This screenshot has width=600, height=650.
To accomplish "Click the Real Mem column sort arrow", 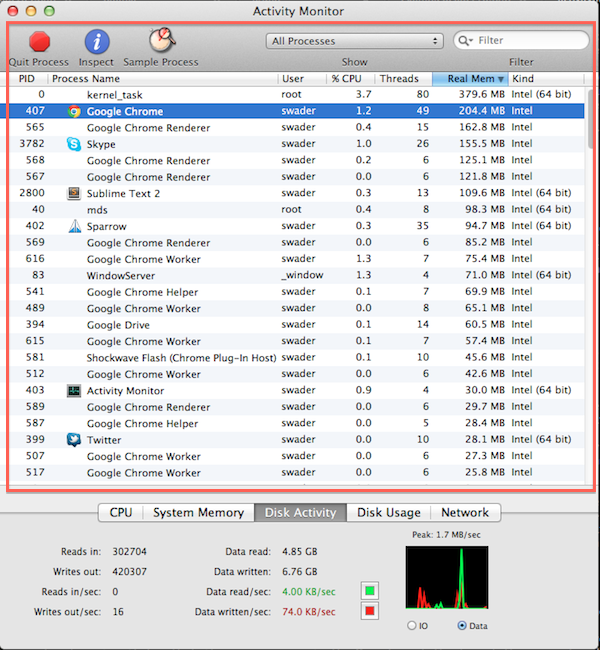I will 501,79.
